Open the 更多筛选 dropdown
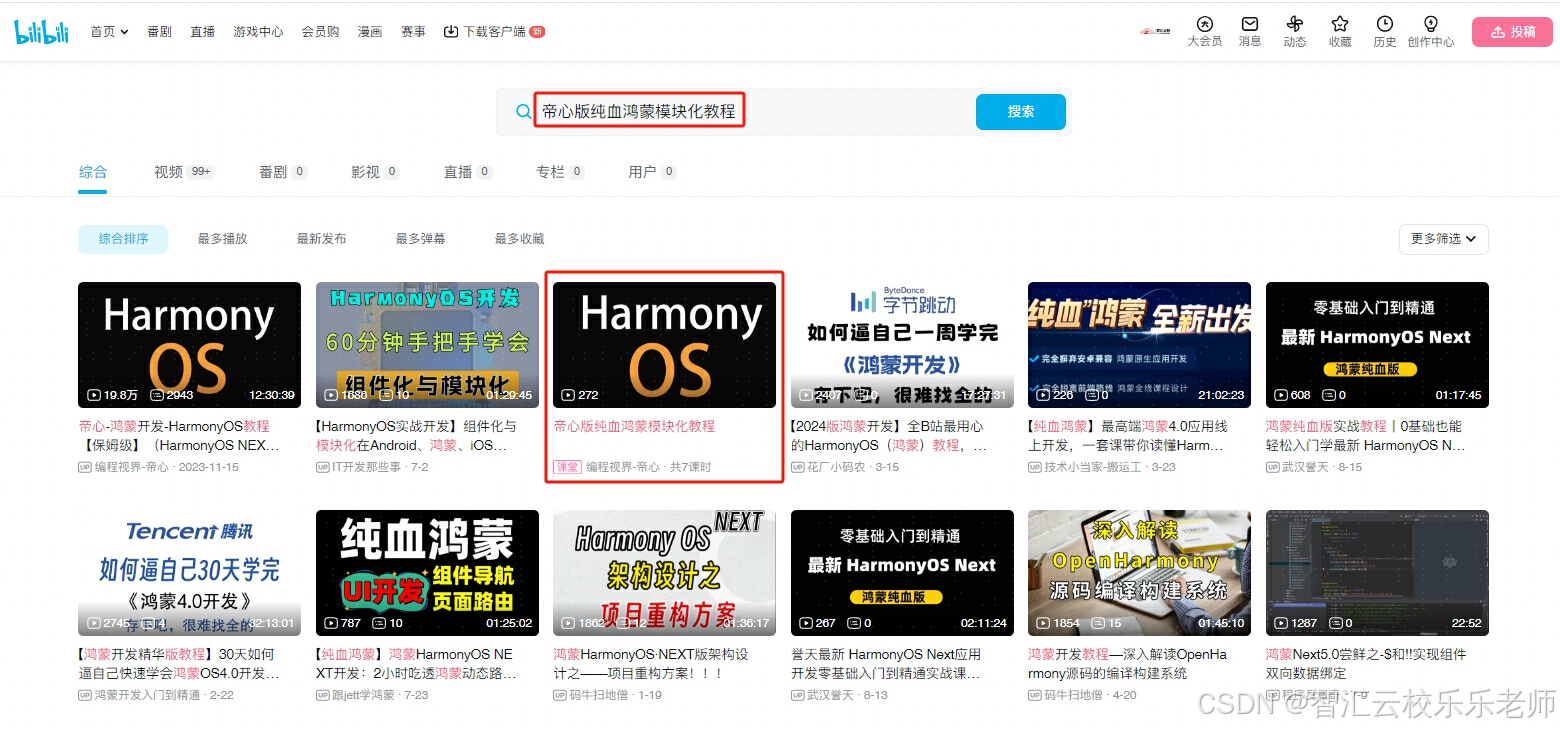 click(1443, 239)
